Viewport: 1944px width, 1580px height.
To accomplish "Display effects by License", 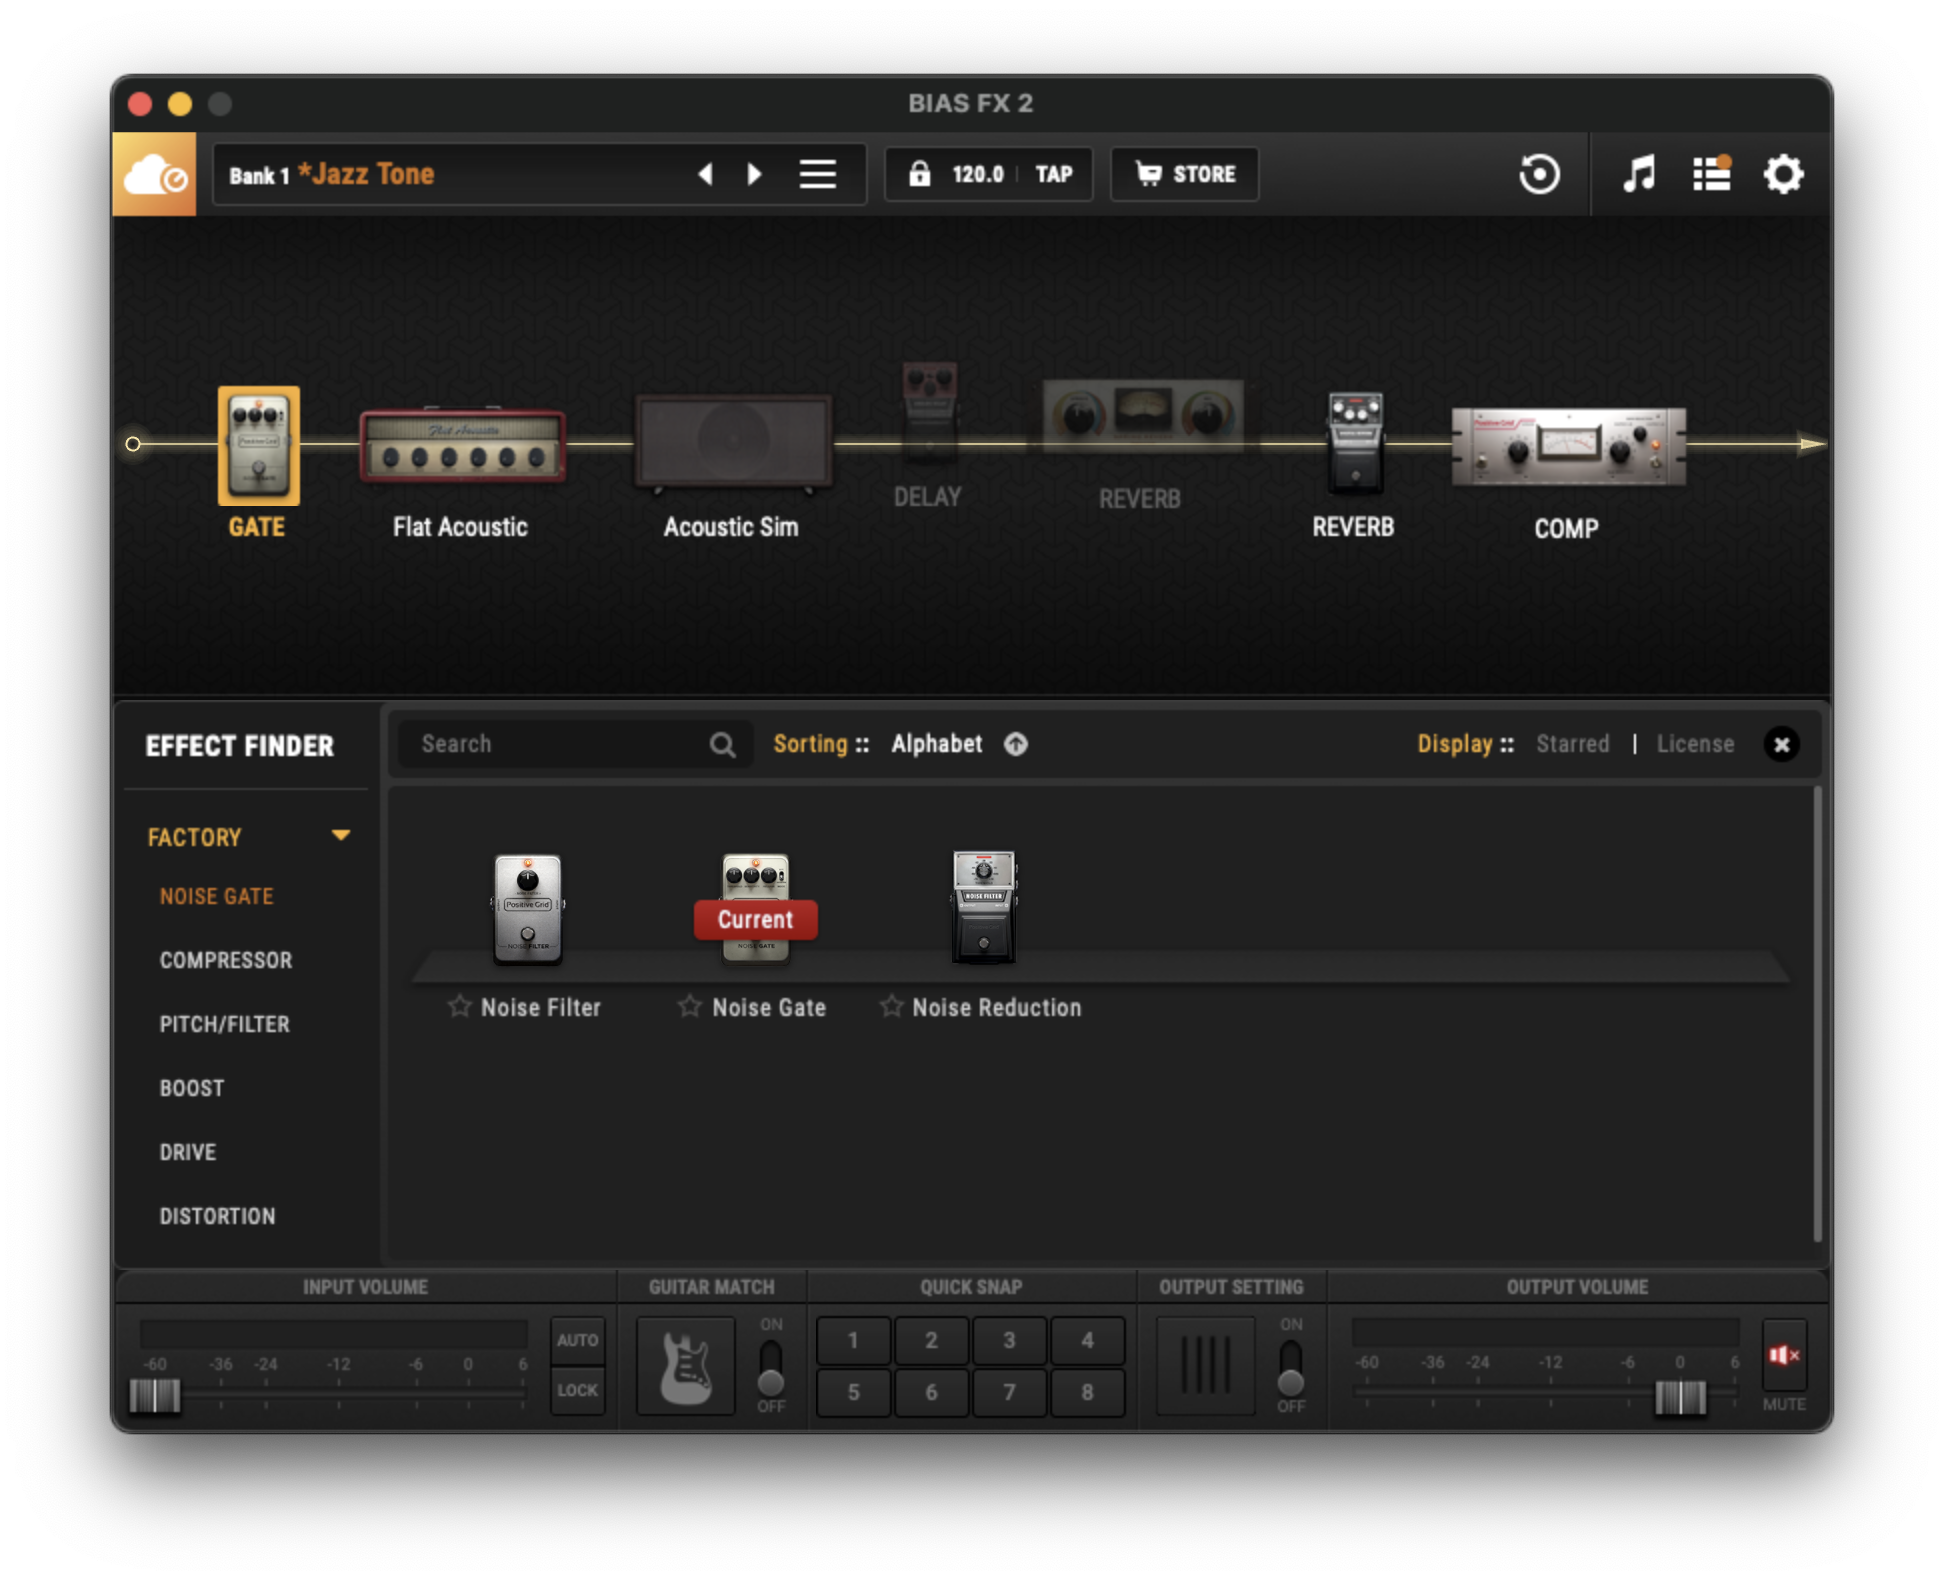I will (1695, 744).
